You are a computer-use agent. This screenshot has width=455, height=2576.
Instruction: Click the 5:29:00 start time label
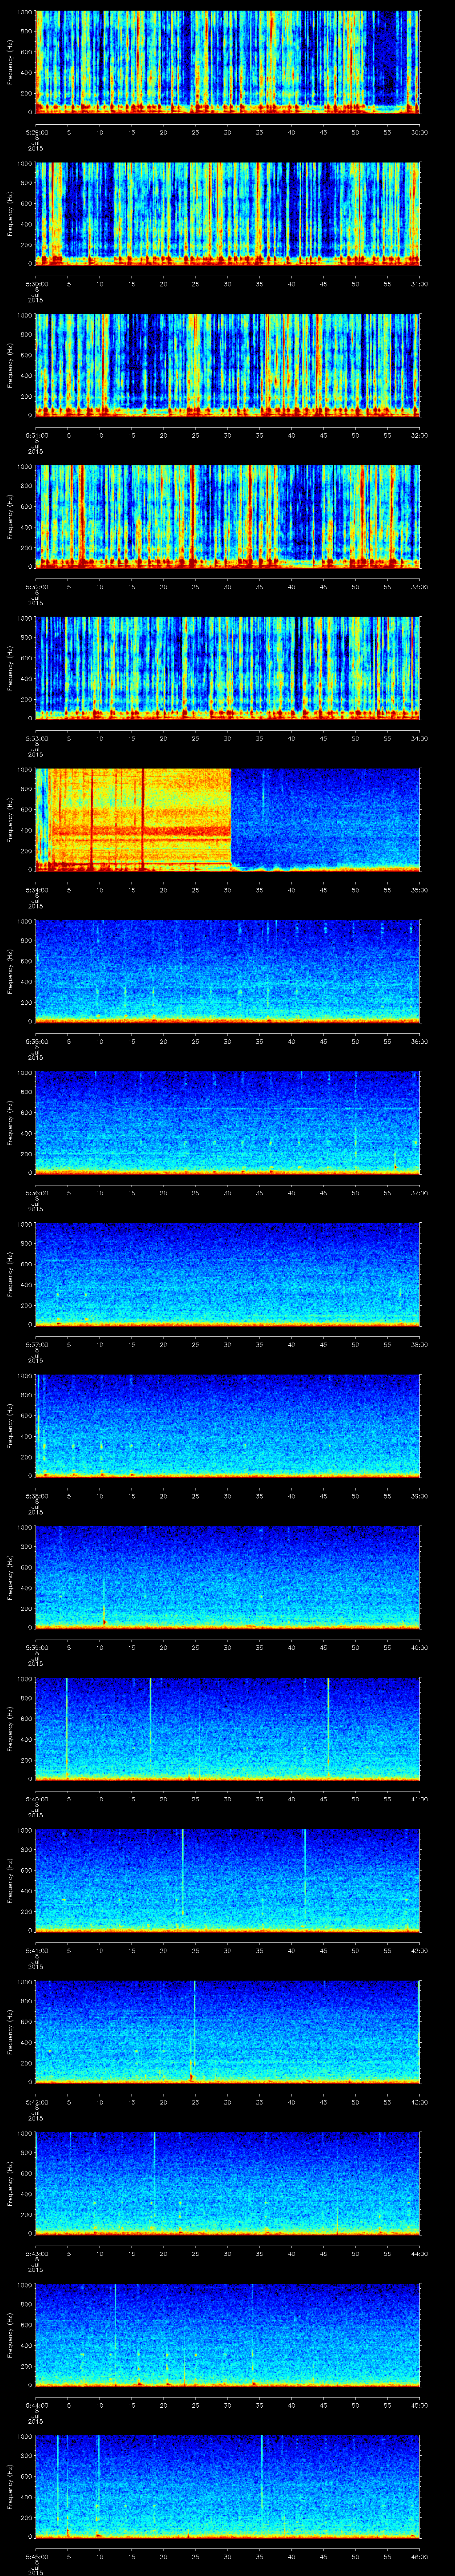pos(36,132)
